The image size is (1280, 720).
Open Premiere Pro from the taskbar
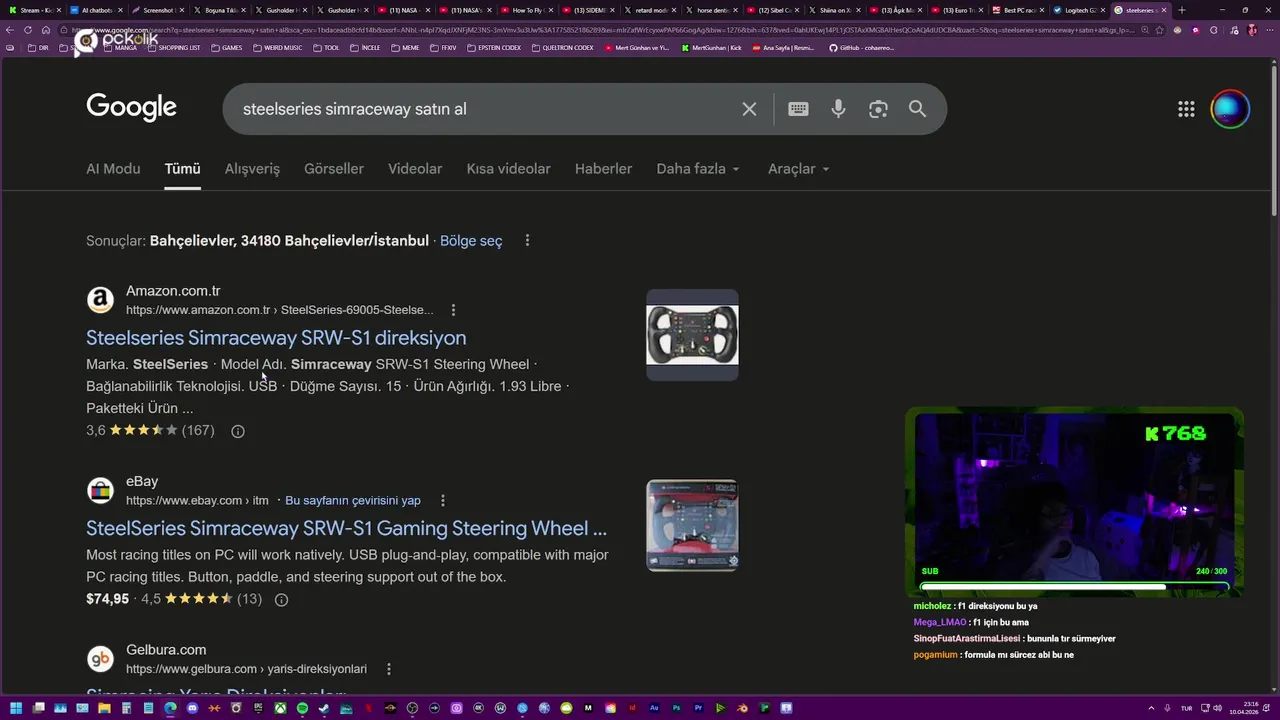(698, 708)
